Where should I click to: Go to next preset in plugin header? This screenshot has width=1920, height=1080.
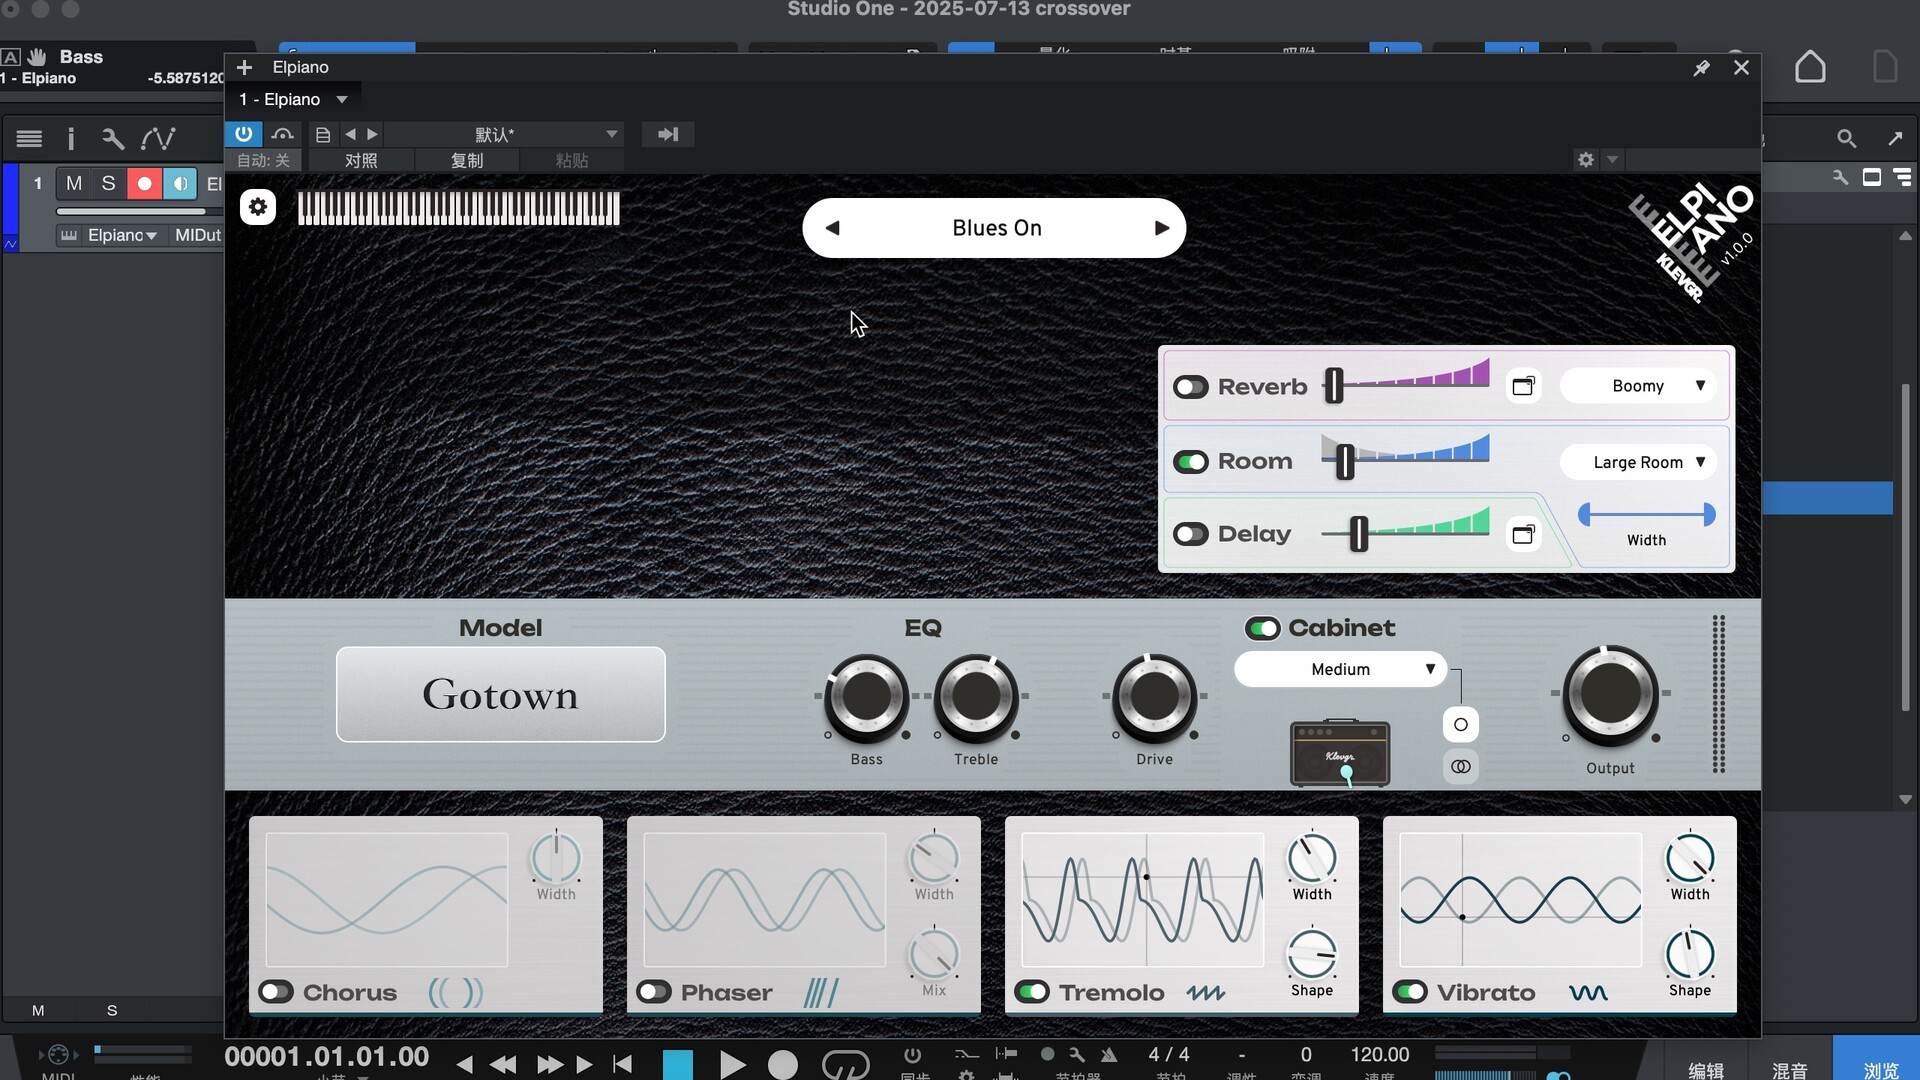click(373, 134)
